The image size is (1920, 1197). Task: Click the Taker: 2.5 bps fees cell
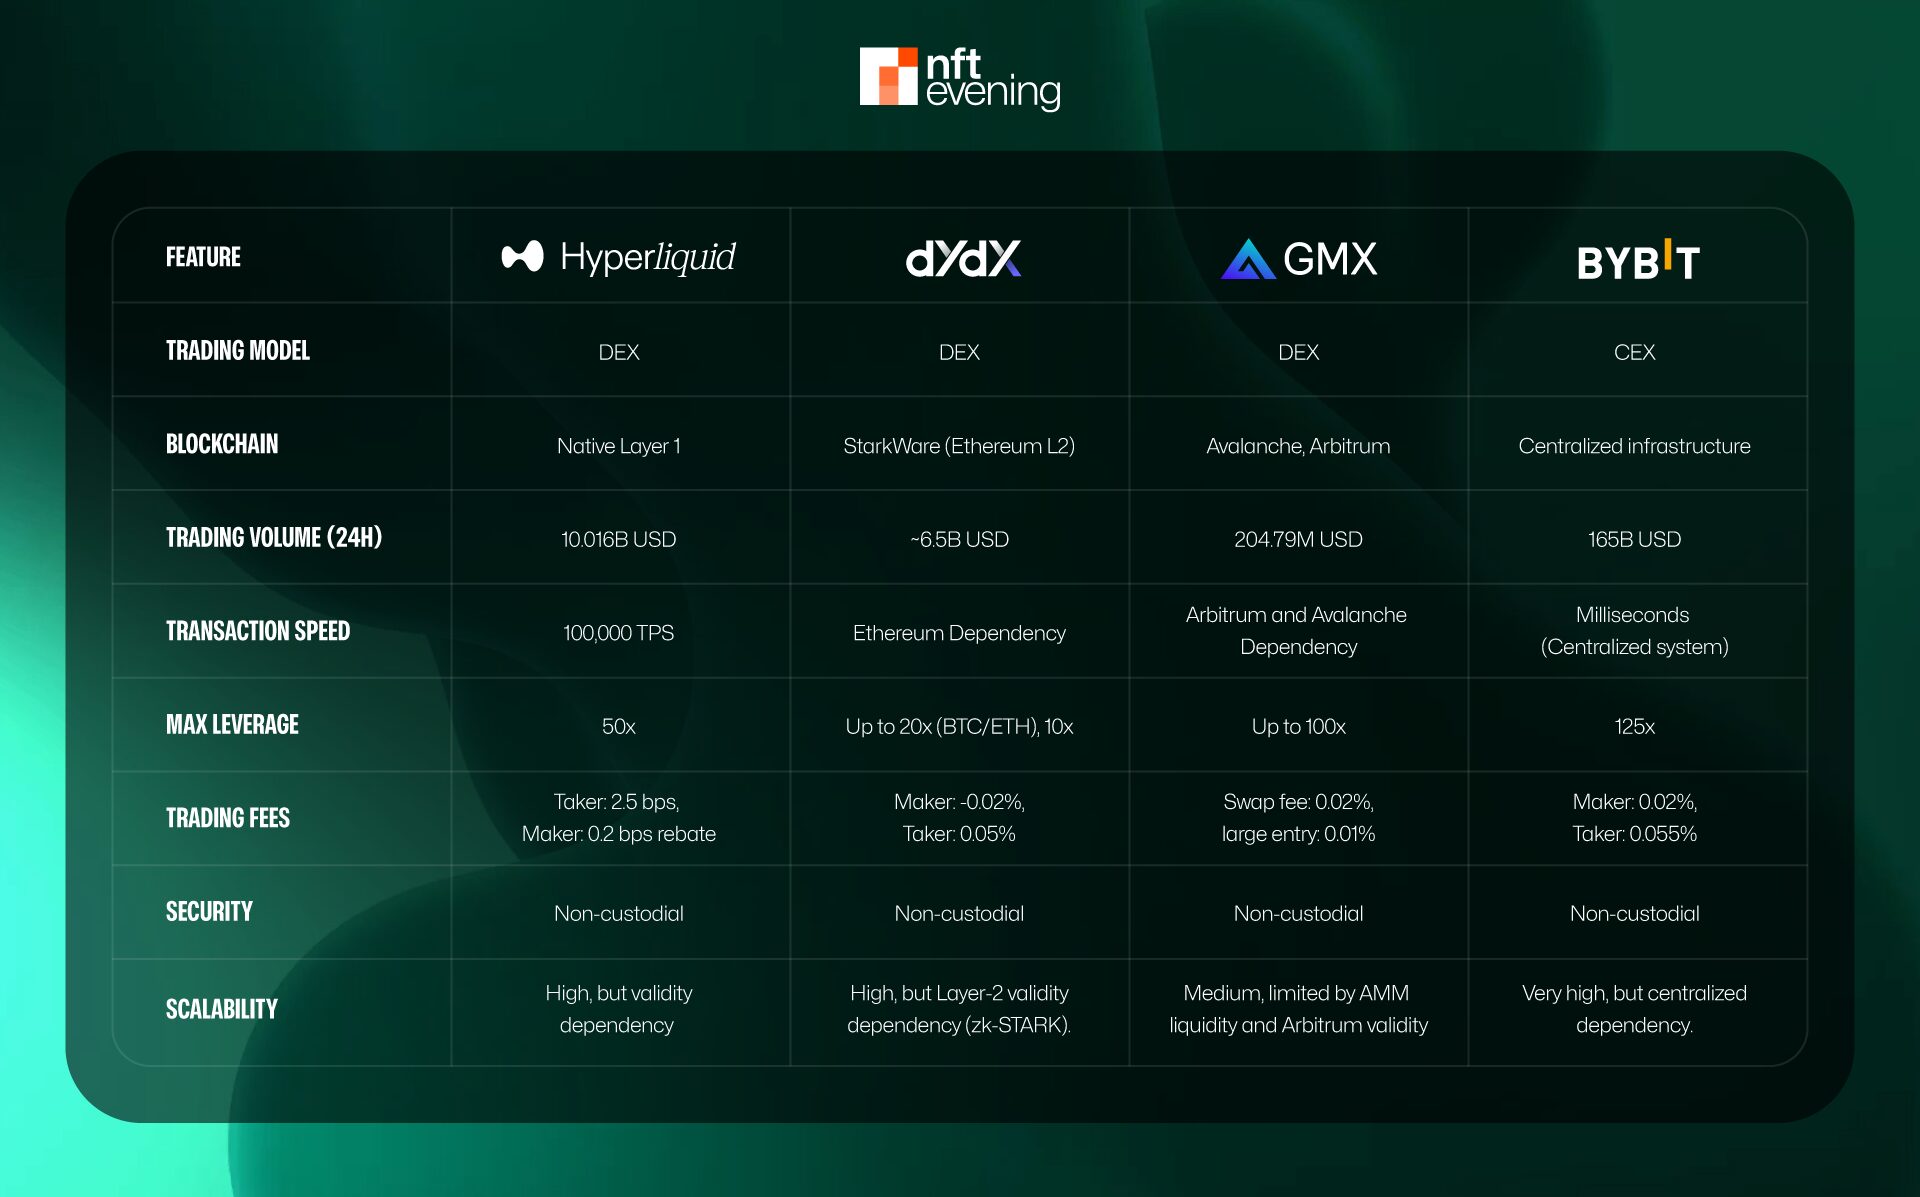coord(619,818)
